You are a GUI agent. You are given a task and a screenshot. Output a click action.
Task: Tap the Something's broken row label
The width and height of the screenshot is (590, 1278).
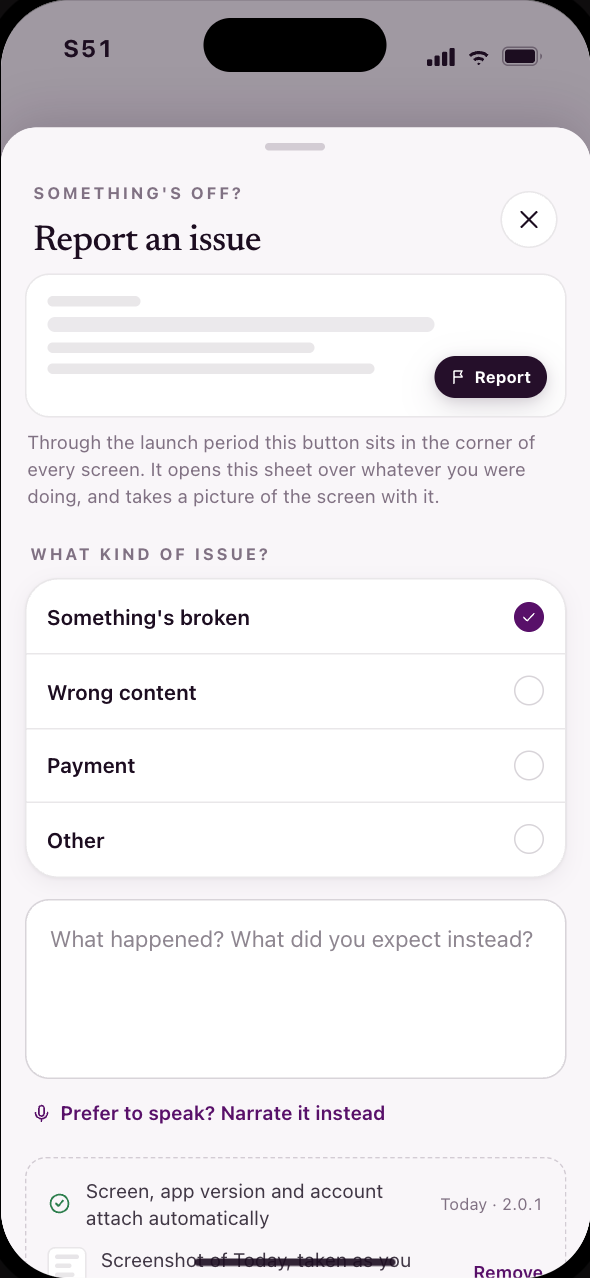(148, 618)
